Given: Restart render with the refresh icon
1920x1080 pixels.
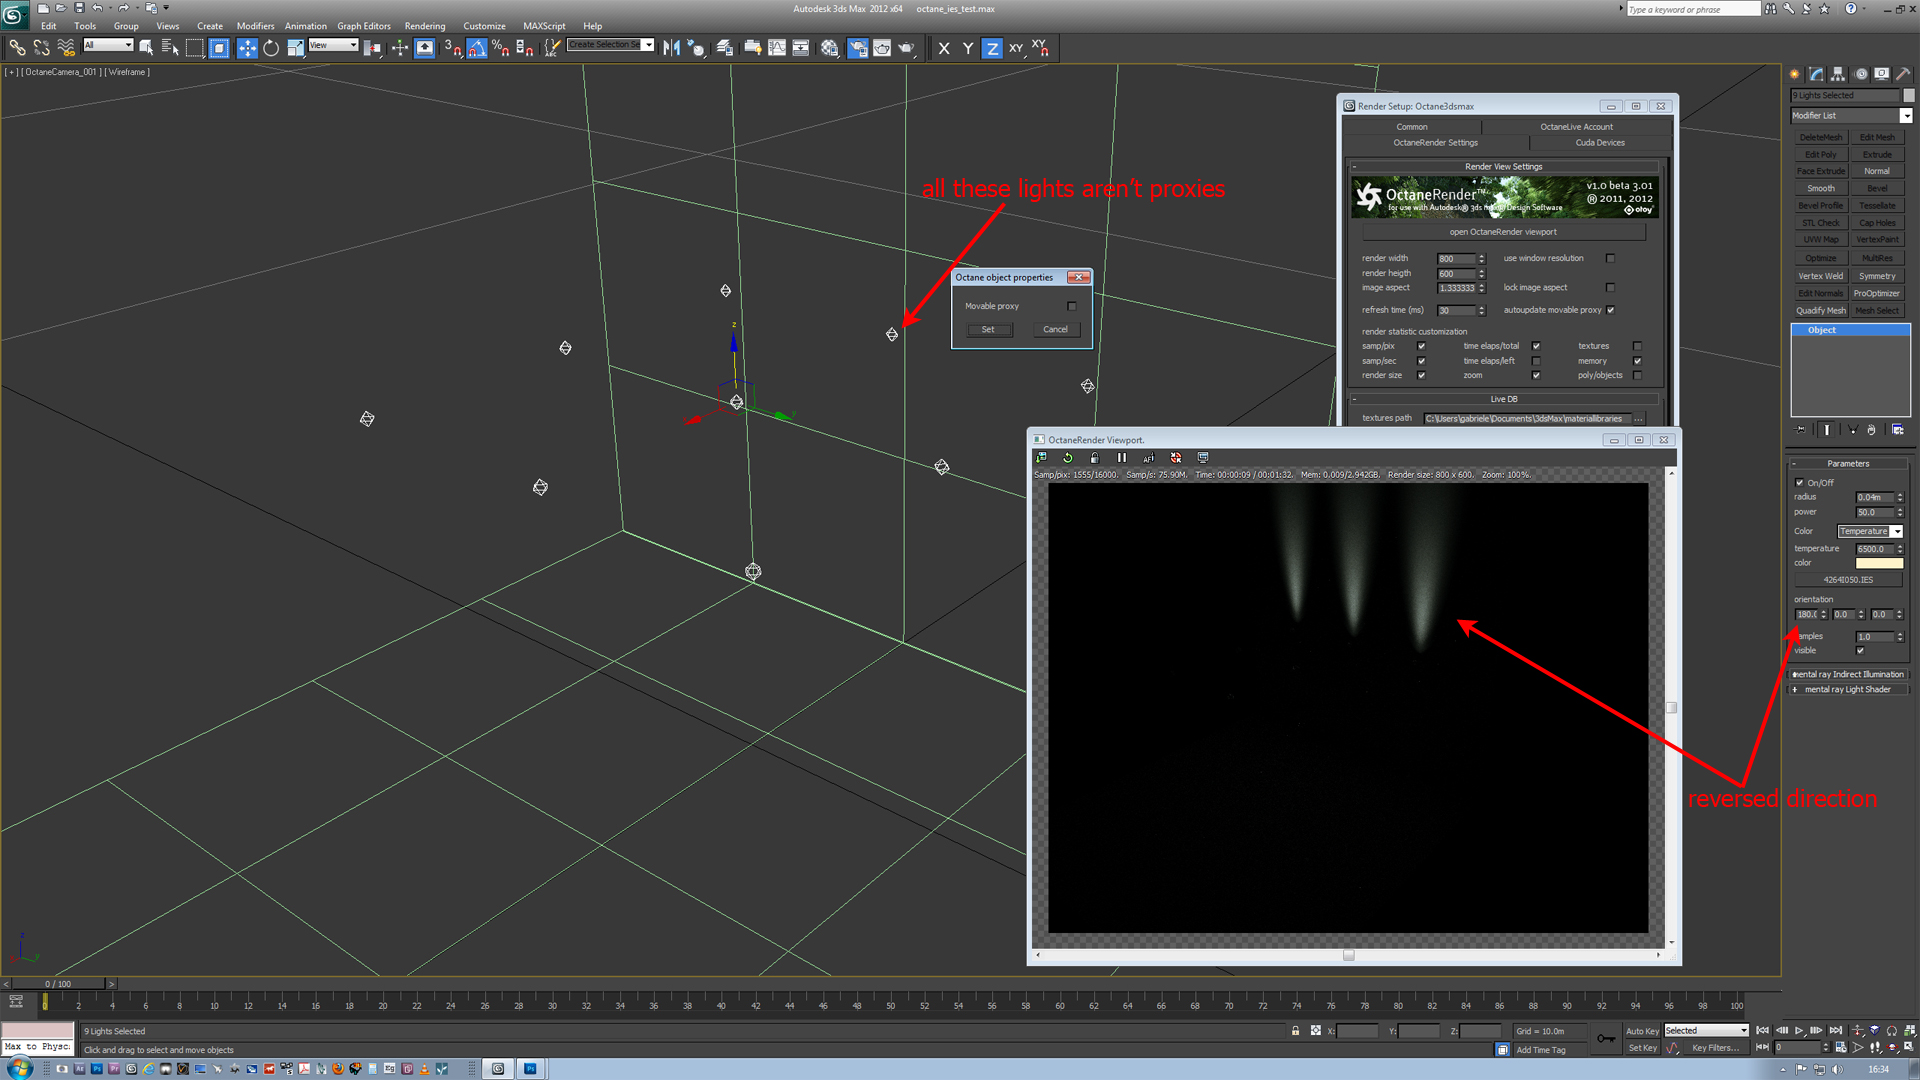Looking at the screenshot, I should [1068, 458].
